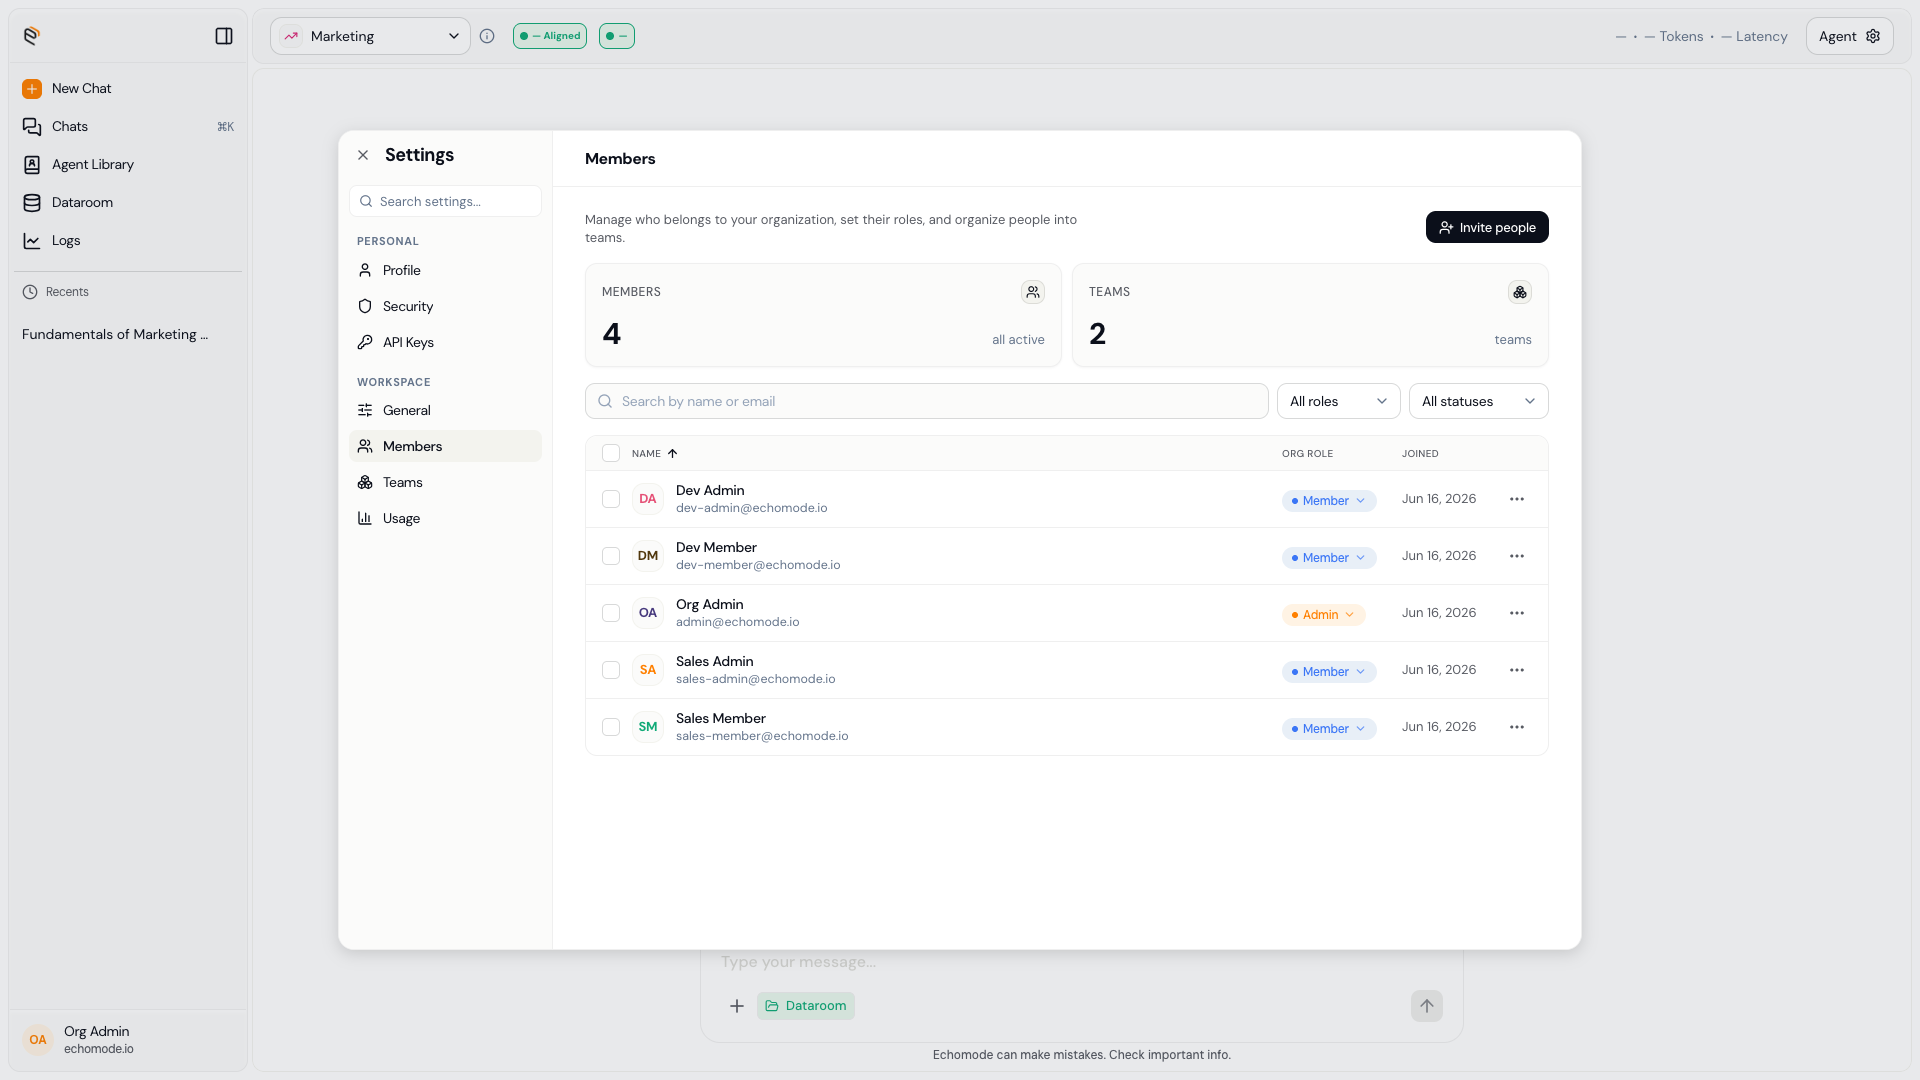Click the SM avatar for Sales Member
The image size is (1920, 1080).
(x=648, y=727)
